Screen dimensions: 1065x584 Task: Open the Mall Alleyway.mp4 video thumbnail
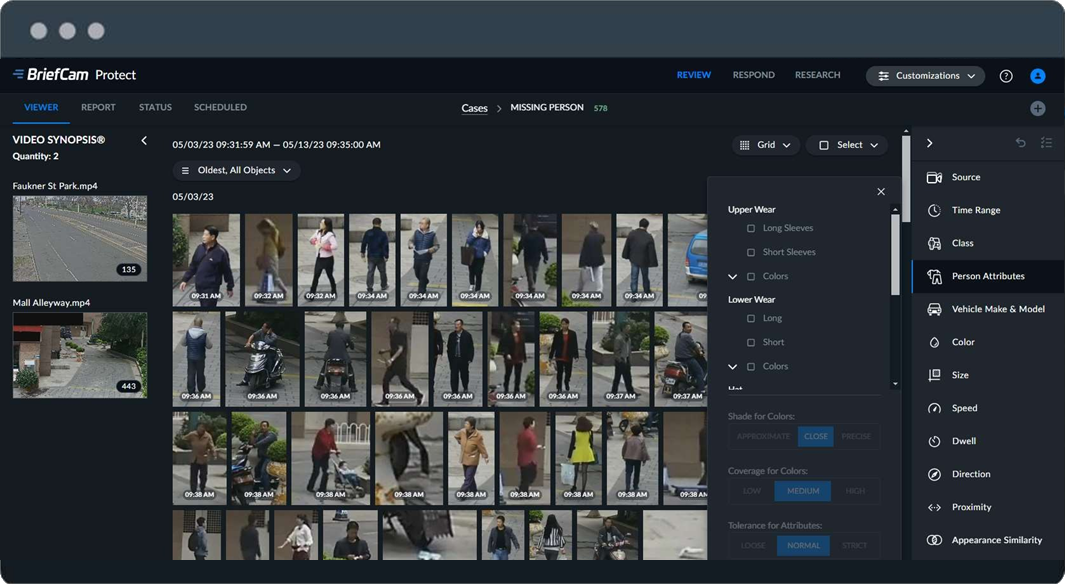coord(80,355)
